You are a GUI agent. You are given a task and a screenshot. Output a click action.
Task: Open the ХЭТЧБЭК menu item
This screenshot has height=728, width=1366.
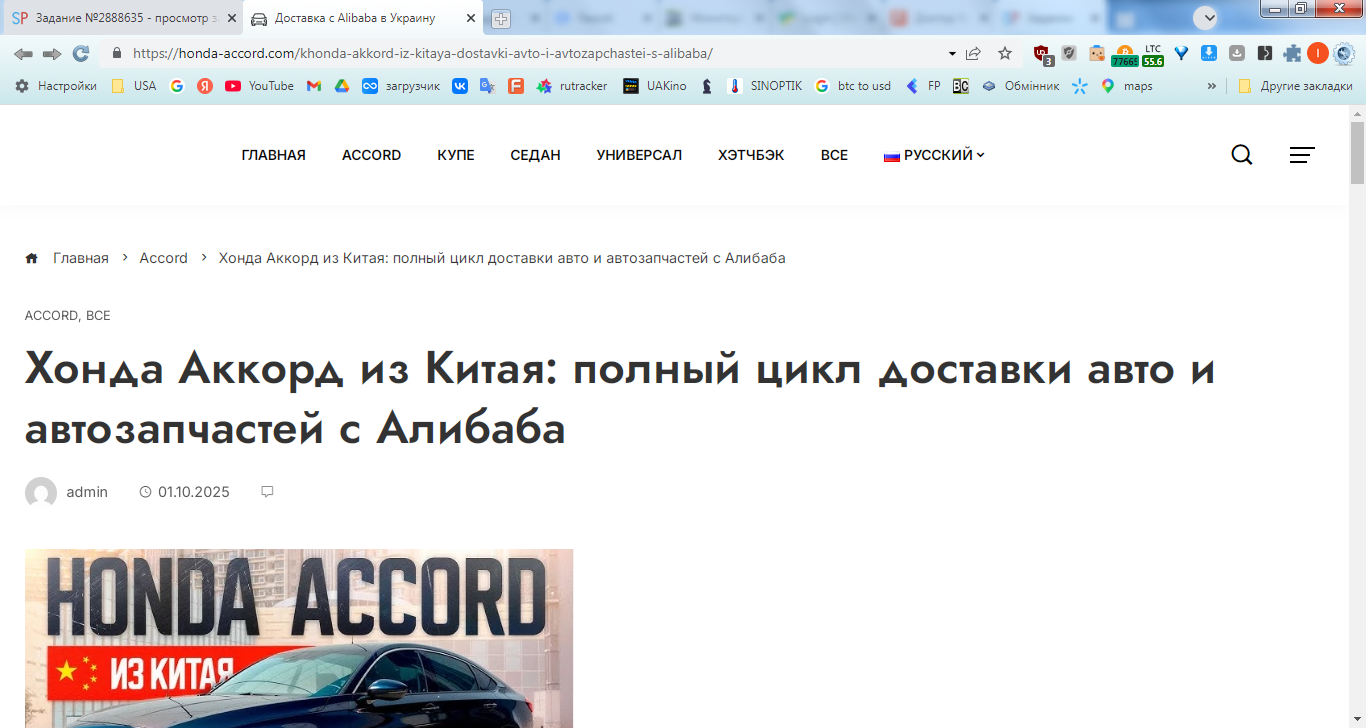751,155
